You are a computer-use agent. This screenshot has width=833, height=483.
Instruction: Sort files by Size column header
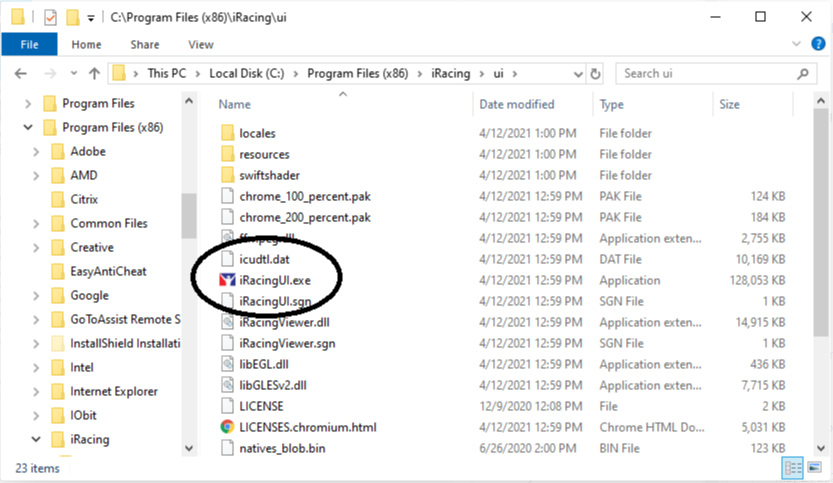(x=729, y=104)
